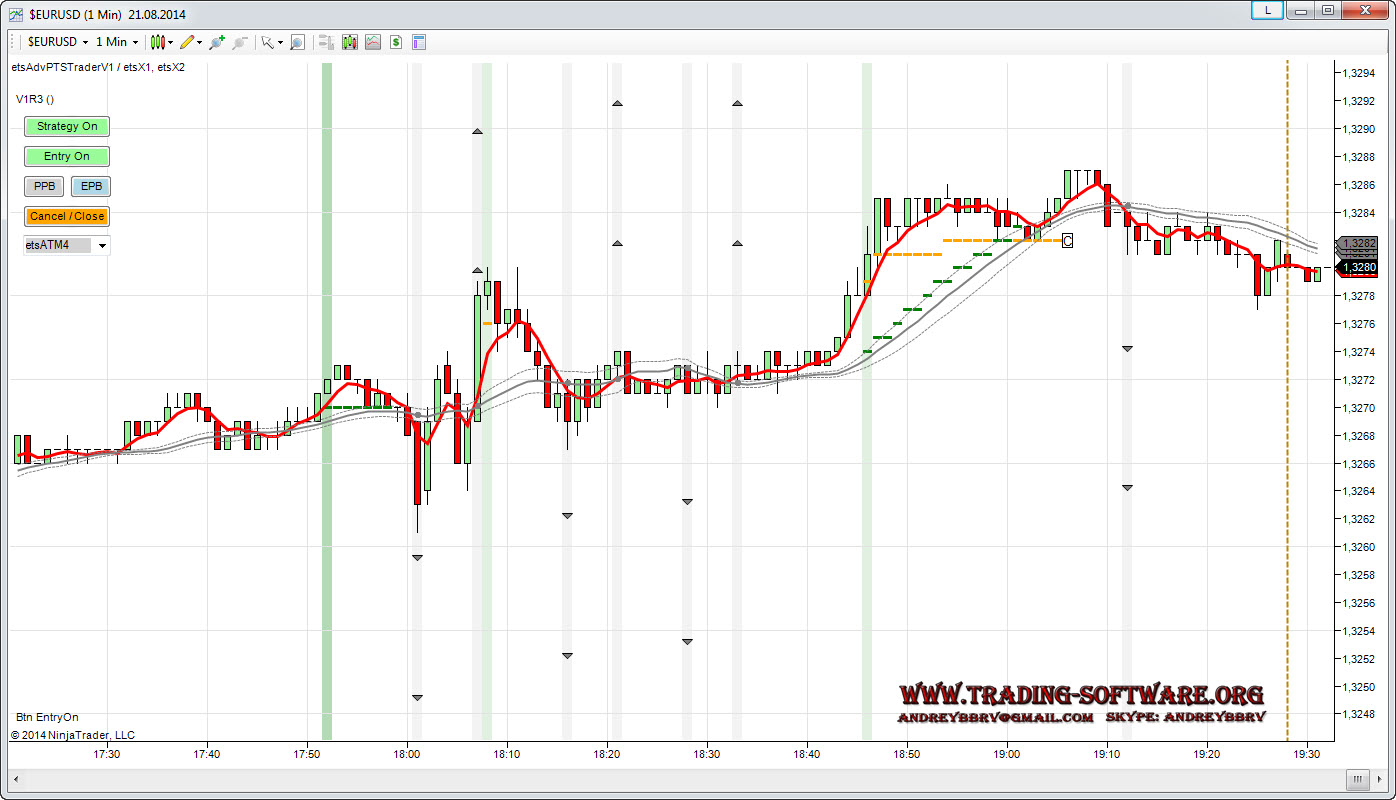Image resolution: width=1396 pixels, height=800 pixels.
Task: Open the Strategies dollar-sign icon
Action: [396, 42]
